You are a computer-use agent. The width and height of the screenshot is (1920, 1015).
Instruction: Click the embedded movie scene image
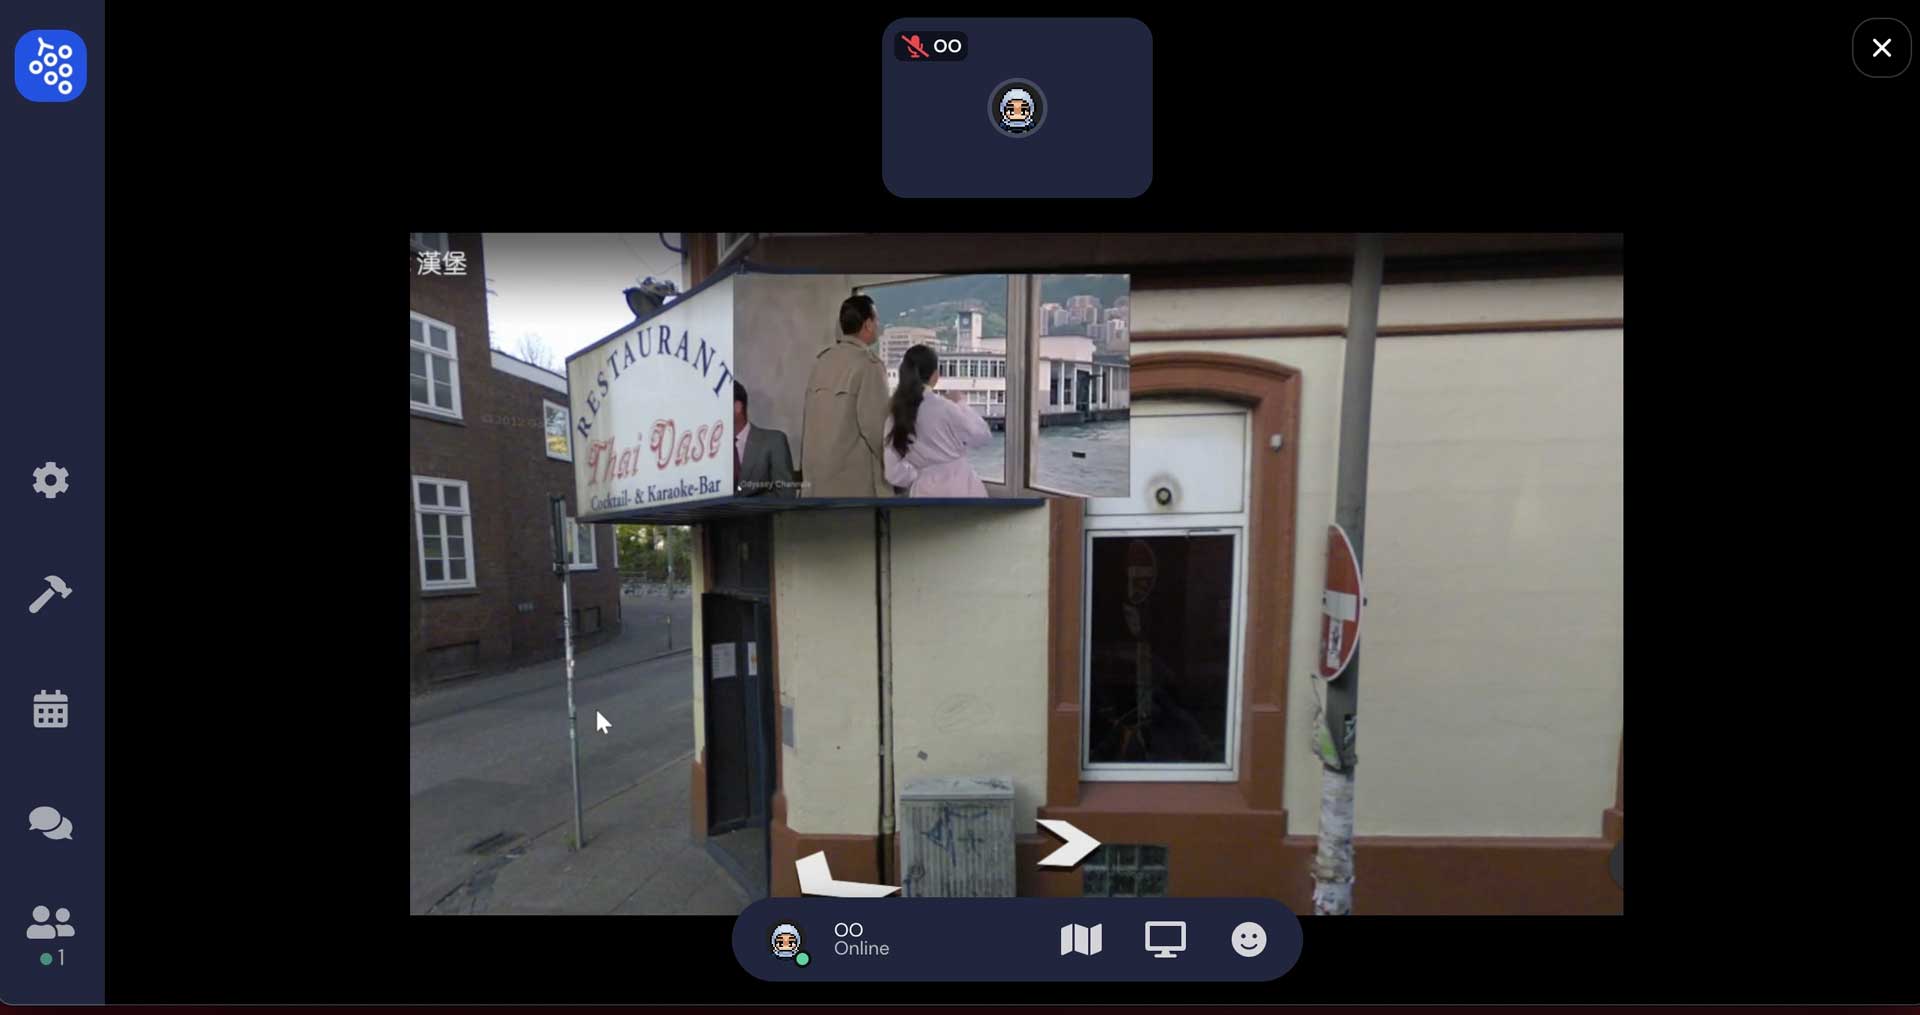pos(930,385)
